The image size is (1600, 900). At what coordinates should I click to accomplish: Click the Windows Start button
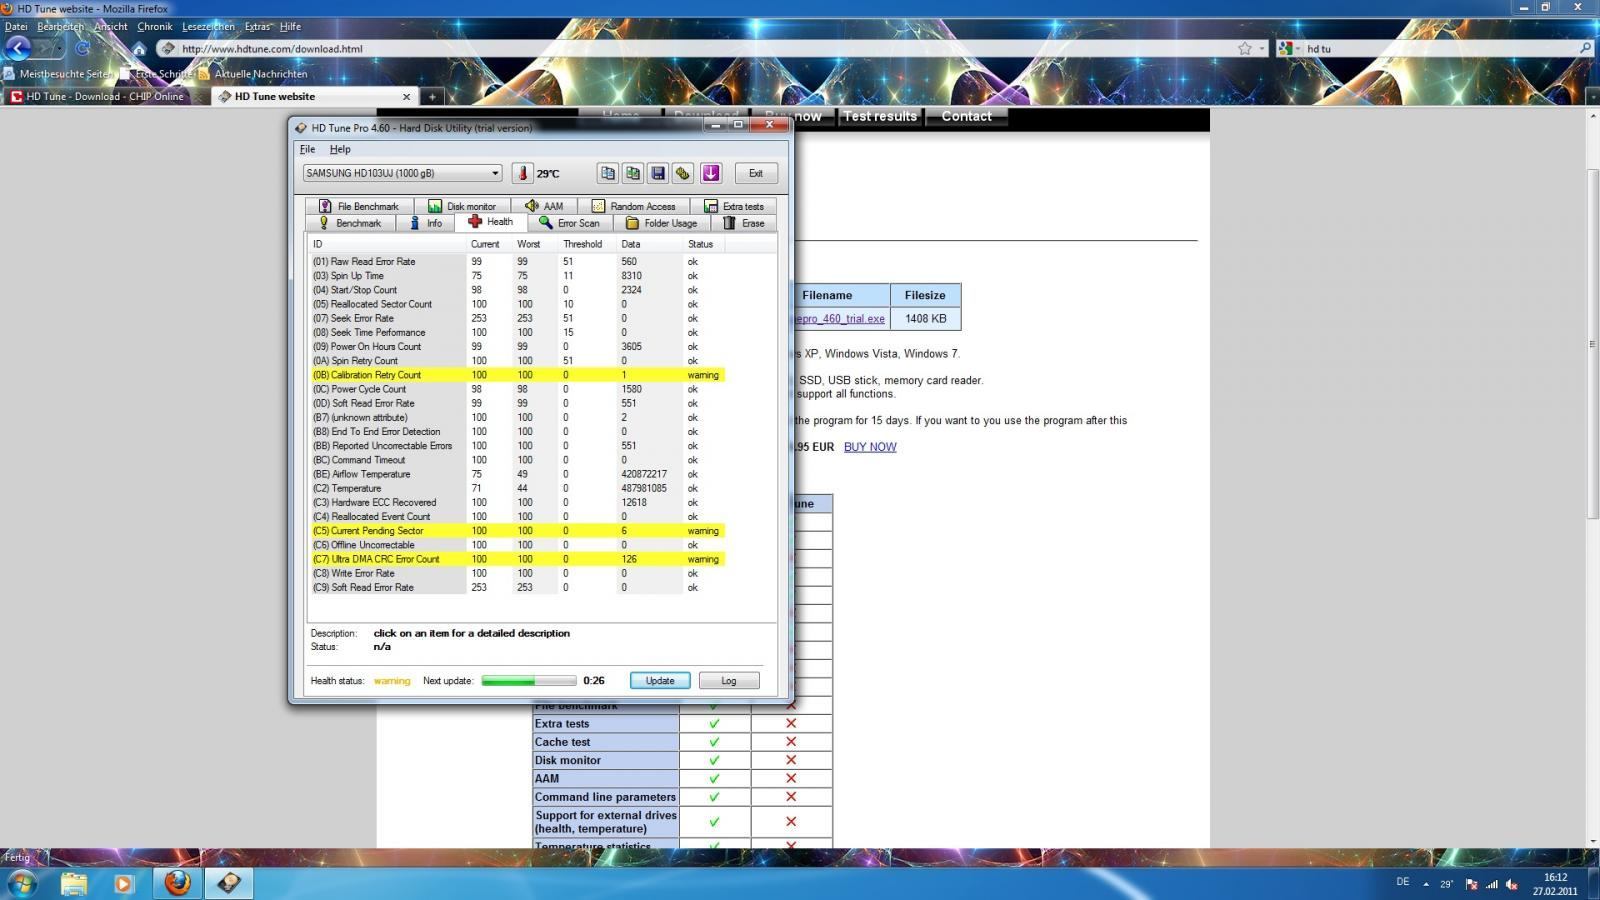pos(22,883)
